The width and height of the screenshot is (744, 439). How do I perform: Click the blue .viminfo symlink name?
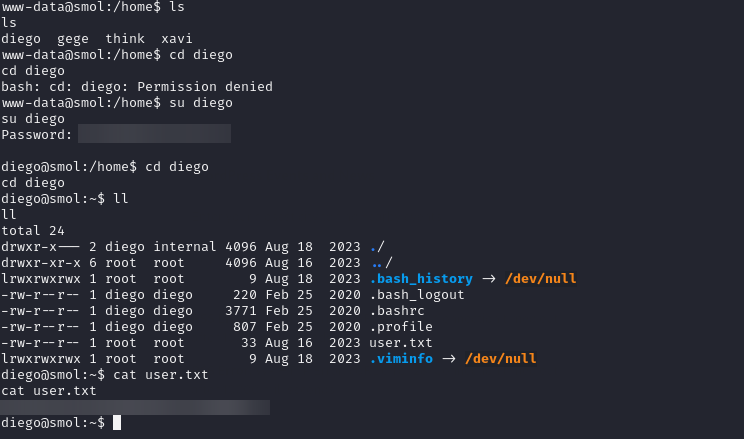401,358
